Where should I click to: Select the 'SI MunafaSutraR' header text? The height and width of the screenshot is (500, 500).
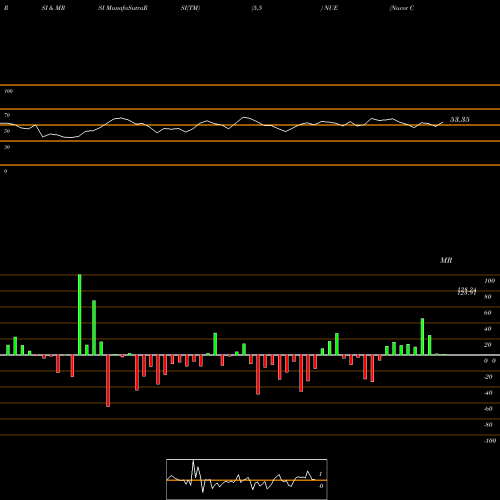click(x=123, y=8)
